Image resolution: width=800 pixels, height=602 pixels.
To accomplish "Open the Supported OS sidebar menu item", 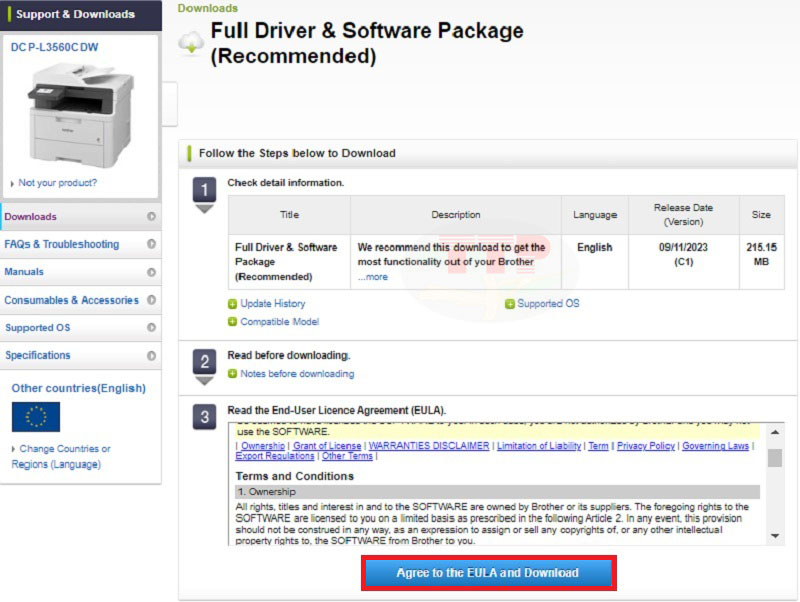I will (x=38, y=328).
